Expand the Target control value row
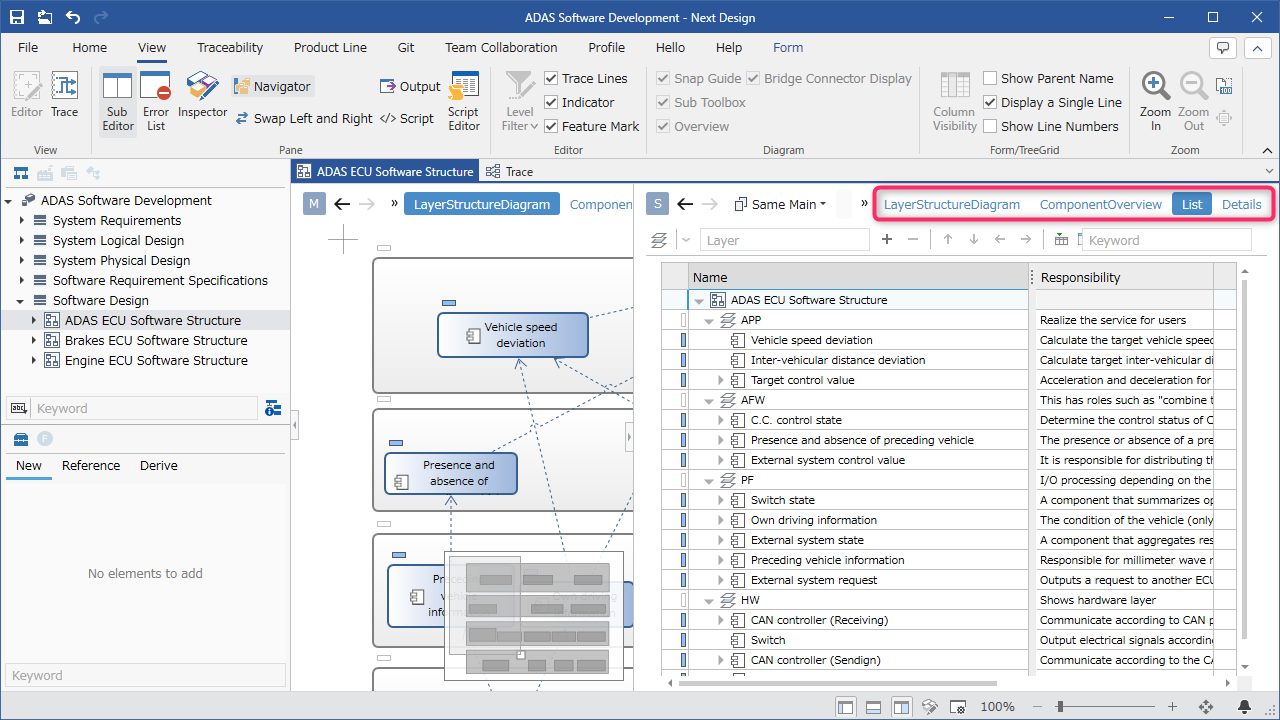Image resolution: width=1280 pixels, height=720 pixels. (x=721, y=380)
